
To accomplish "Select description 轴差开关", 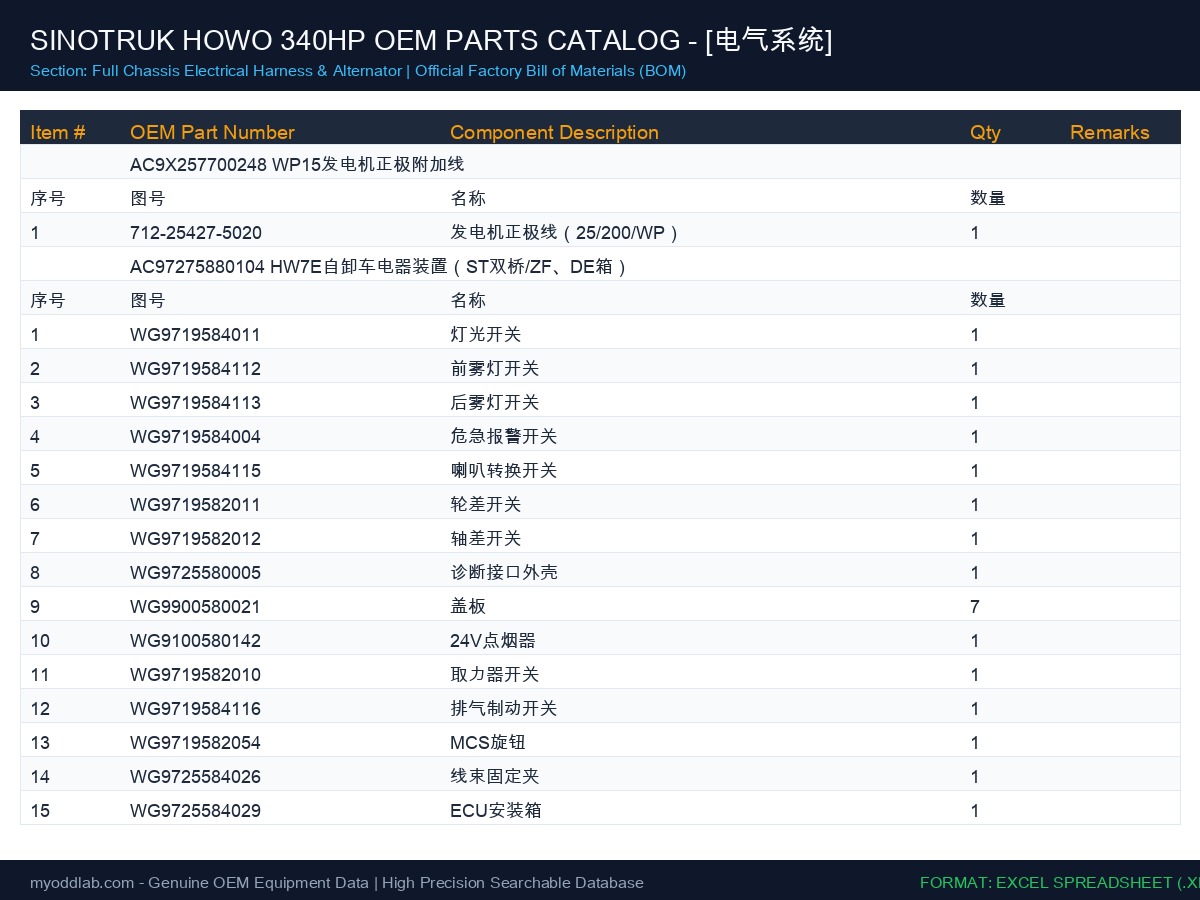I will point(486,539).
